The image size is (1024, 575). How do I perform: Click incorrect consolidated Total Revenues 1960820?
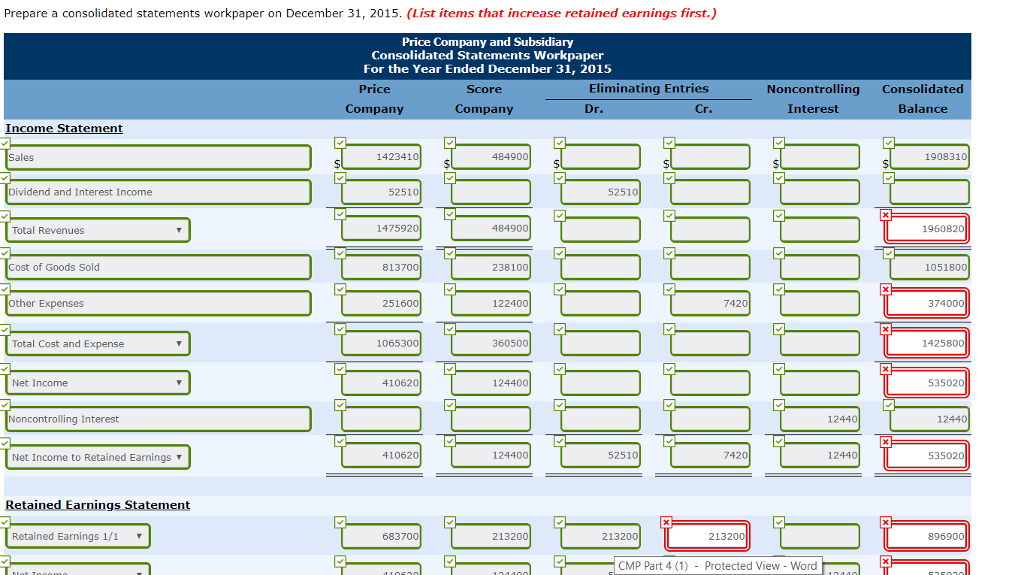(926, 229)
